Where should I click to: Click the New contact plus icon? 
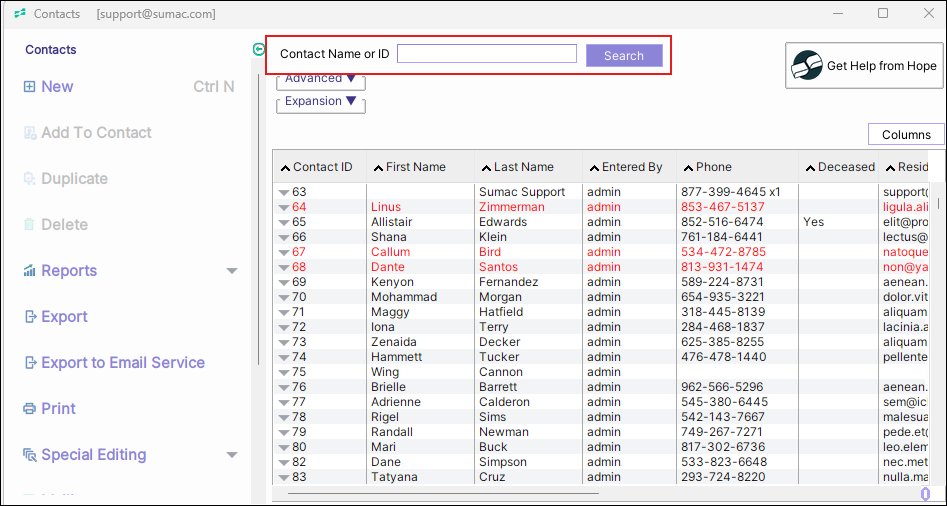[29, 87]
